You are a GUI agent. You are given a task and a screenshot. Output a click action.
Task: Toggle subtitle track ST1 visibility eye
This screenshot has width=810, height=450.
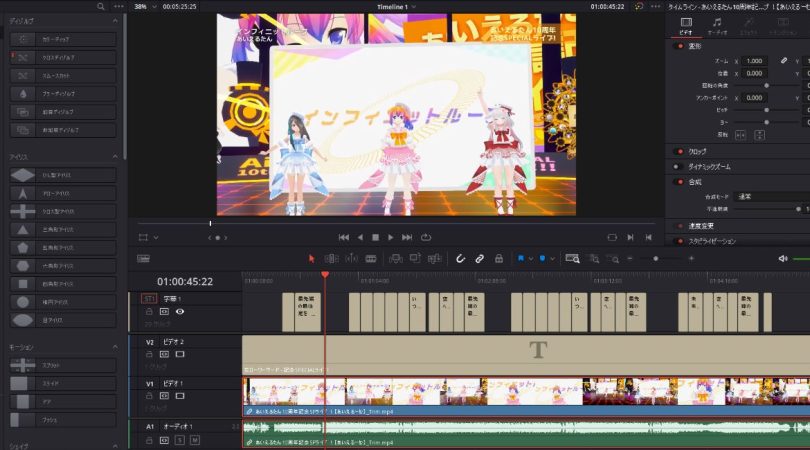click(x=180, y=312)
